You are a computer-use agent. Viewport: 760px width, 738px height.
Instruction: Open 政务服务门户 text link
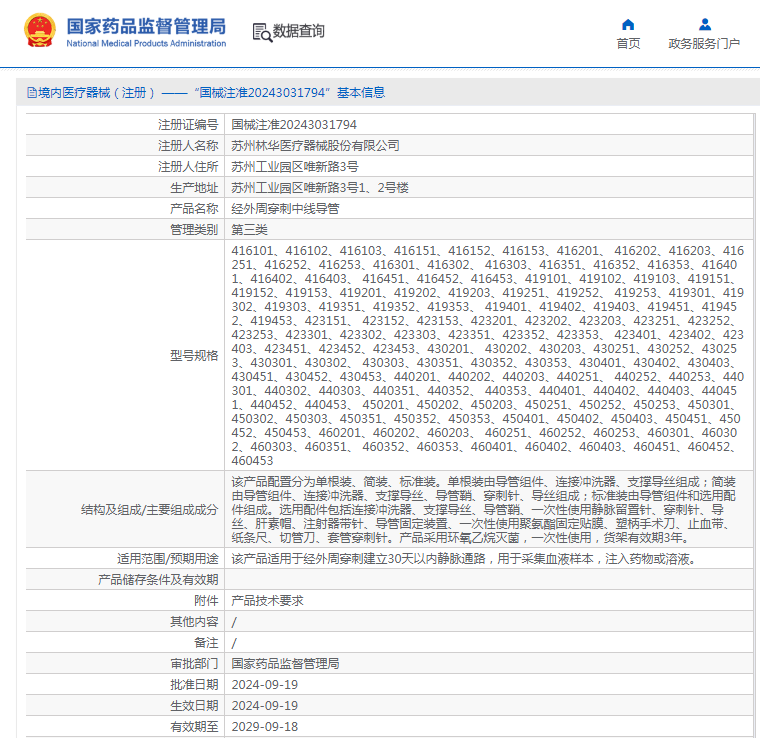pyautogui.click(x=704, y=44)
